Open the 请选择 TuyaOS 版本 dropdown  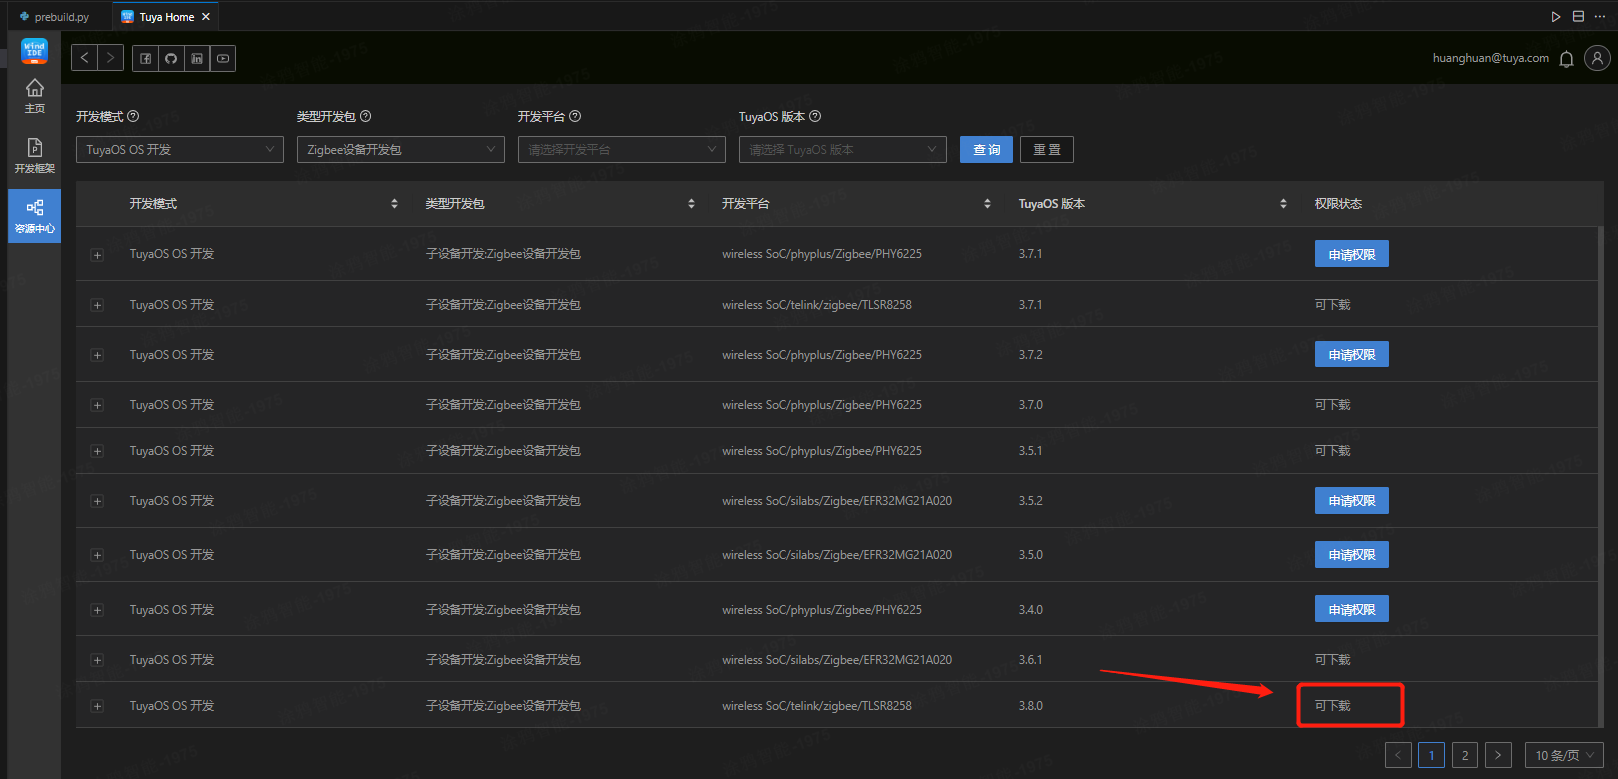point(843,149)
